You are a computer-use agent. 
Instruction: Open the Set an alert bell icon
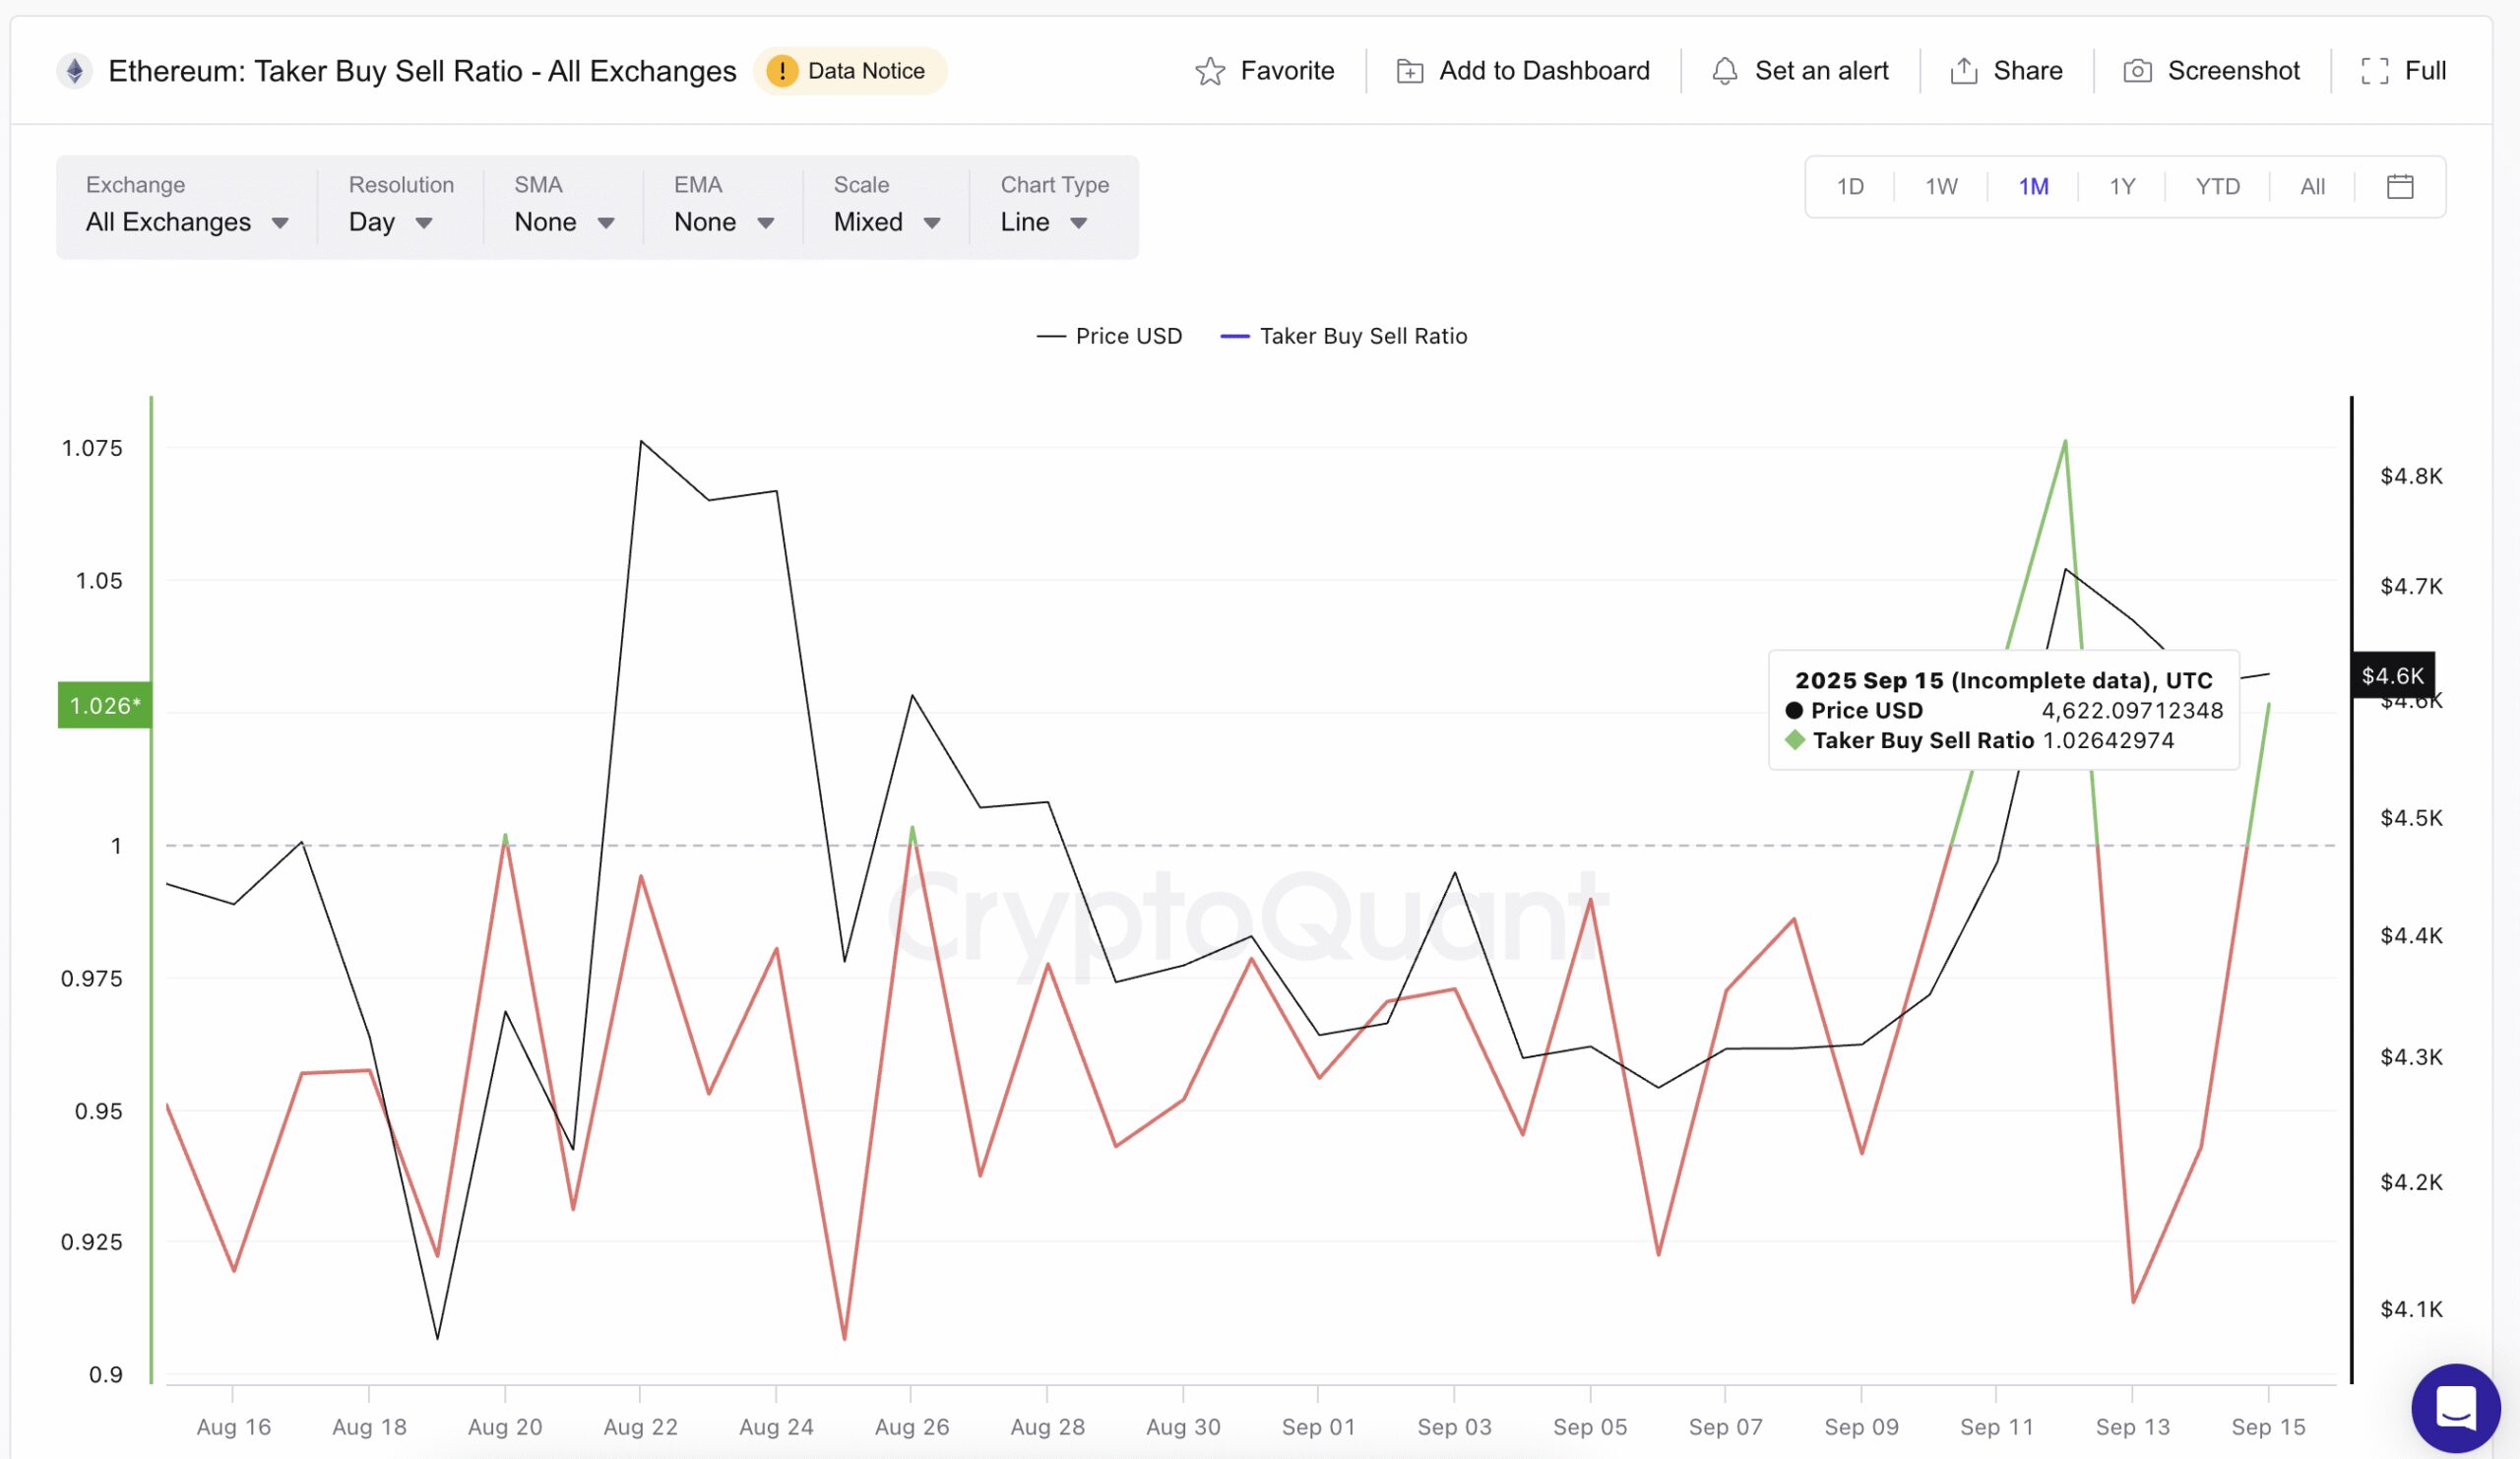1727,70
